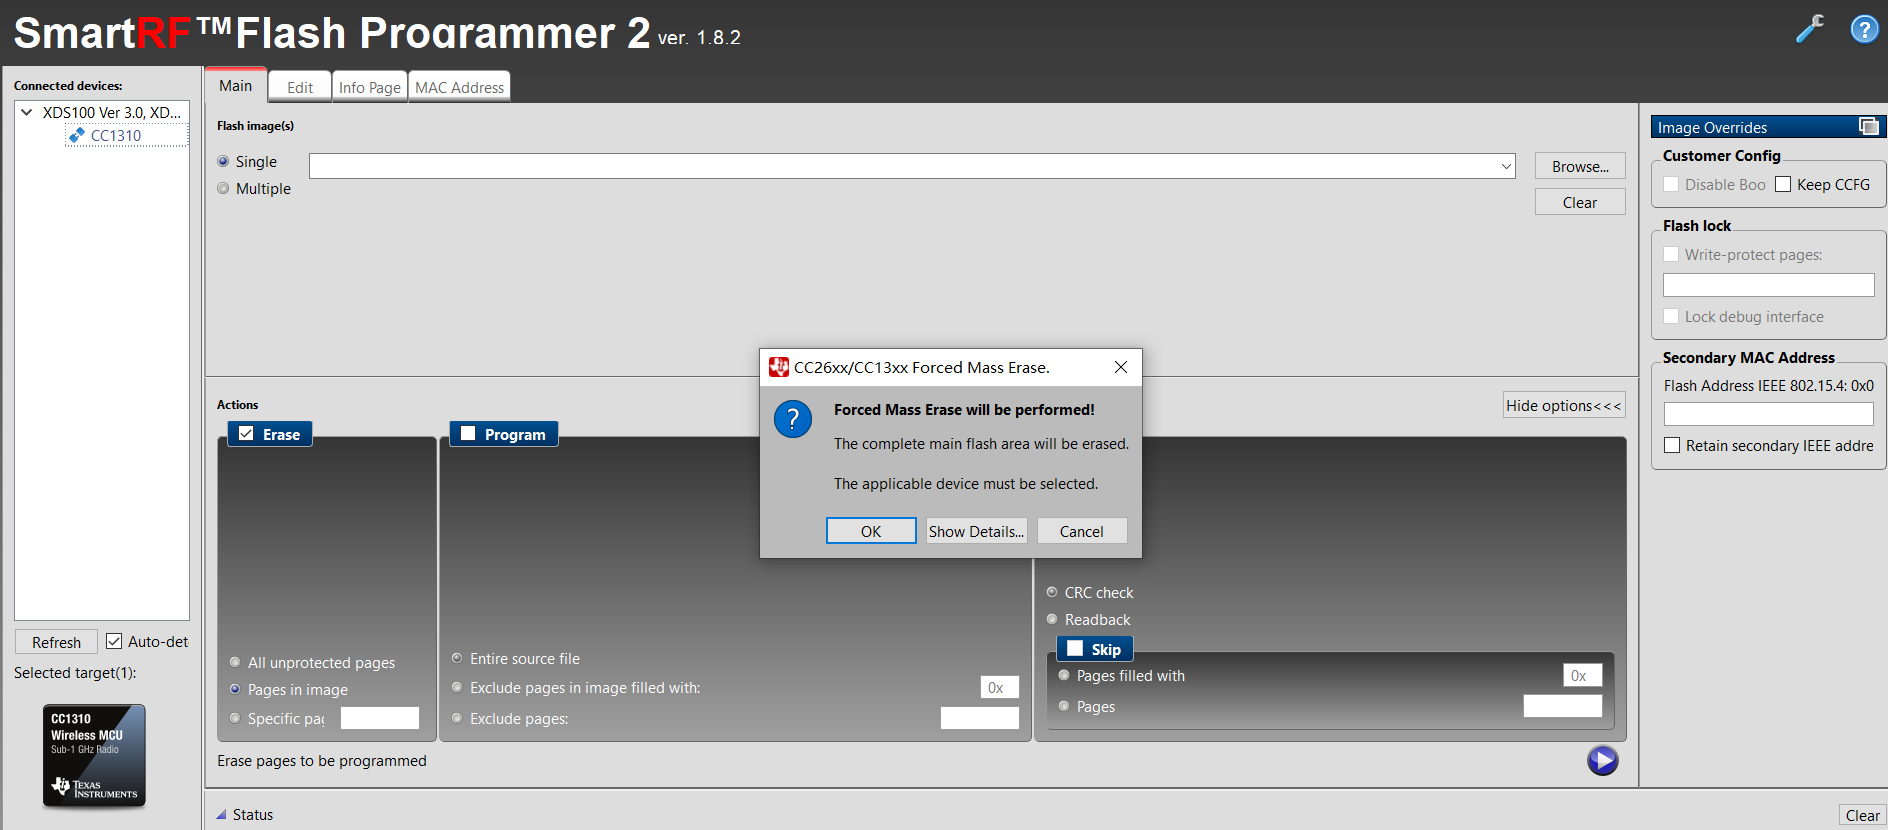Select CRC check verify option
This screenshot has height=830, width=1888.
point(1052,592)
